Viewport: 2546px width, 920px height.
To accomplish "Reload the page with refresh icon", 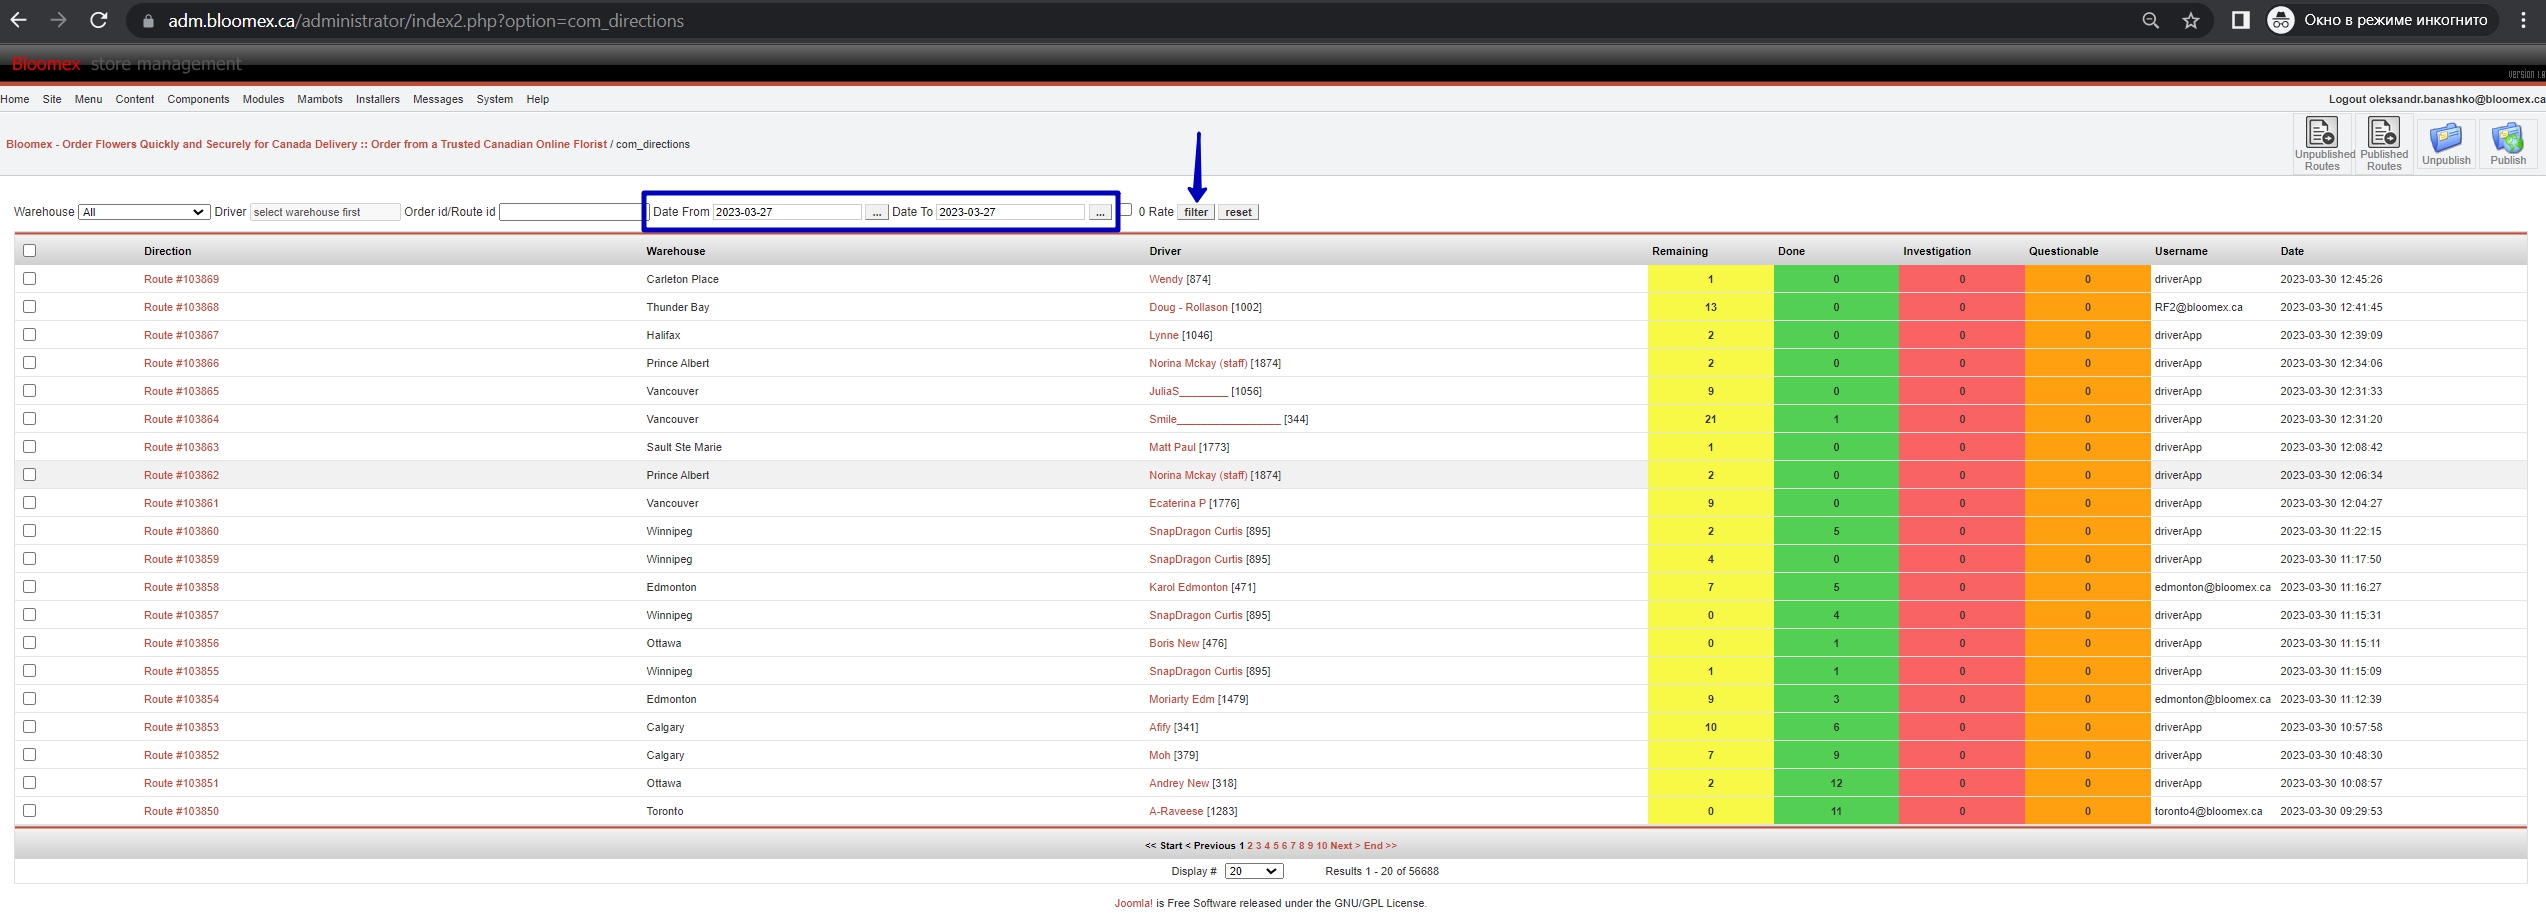I will [x=98, y=20].
